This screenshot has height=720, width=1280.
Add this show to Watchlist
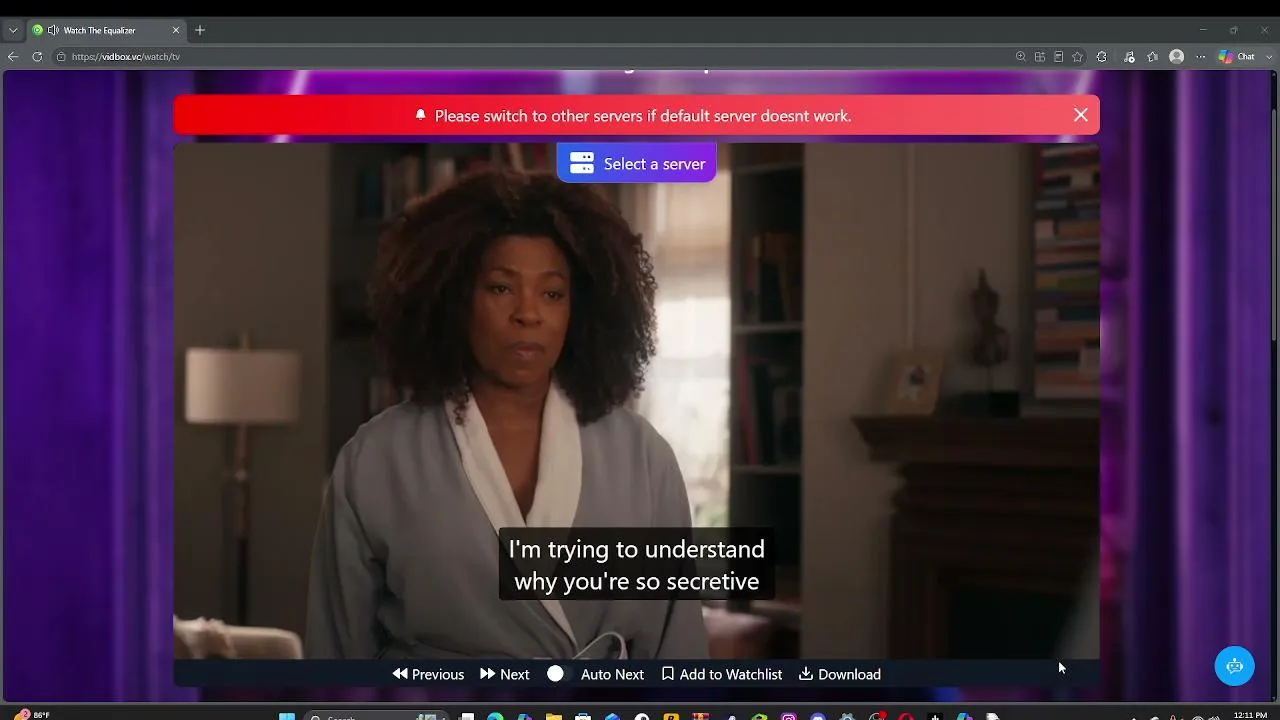click(x=722, y=674)
